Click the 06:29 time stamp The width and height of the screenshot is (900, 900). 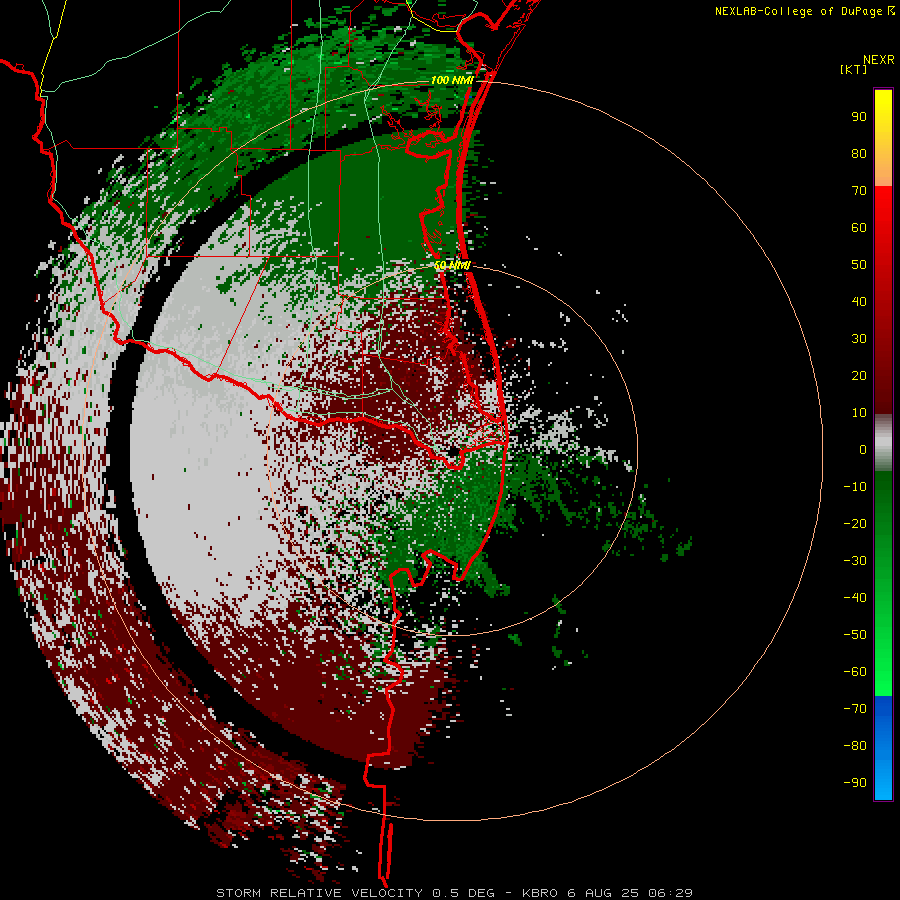point(670,893)
